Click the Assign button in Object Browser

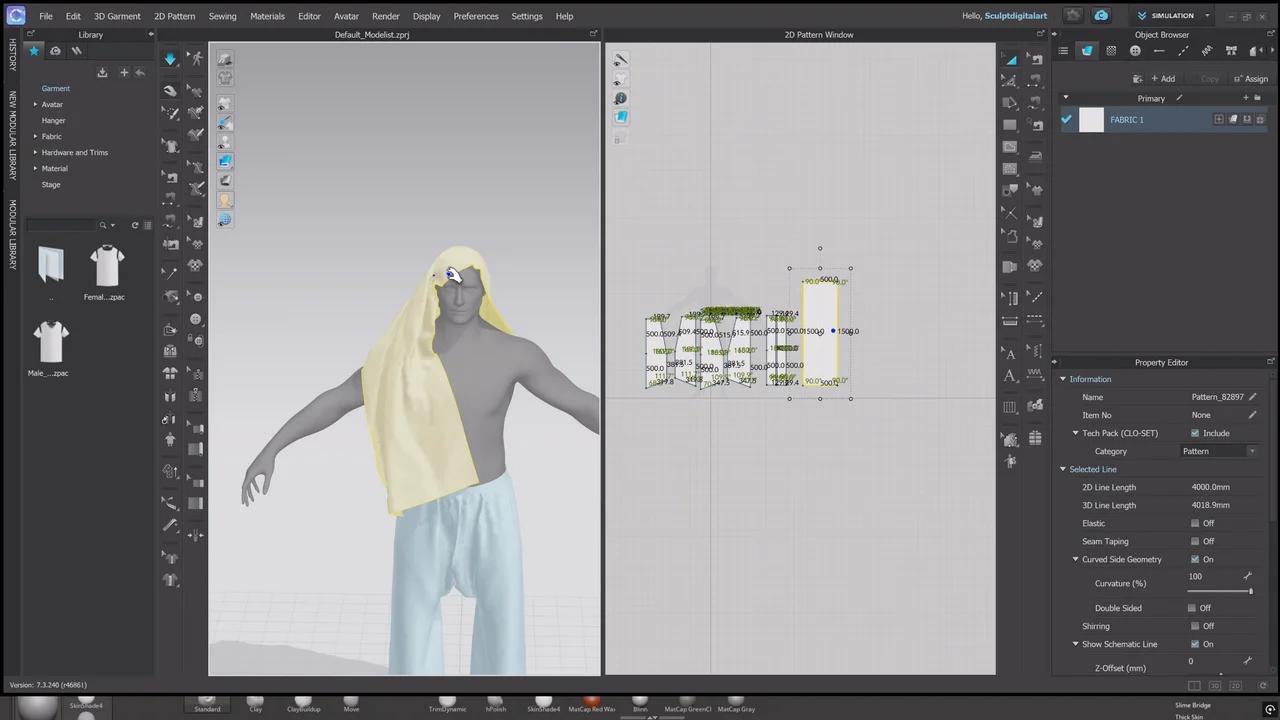pyautogui.click(x=1251, y=79)
